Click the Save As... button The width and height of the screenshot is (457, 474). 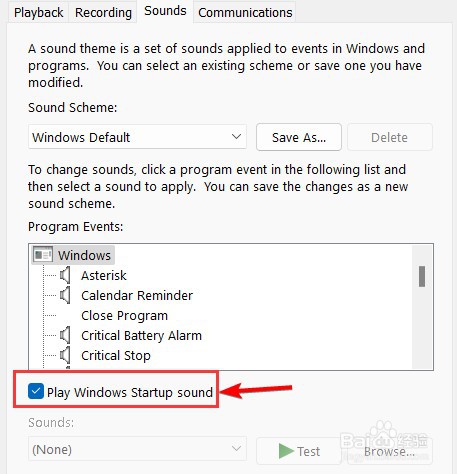tap(299, 137)
